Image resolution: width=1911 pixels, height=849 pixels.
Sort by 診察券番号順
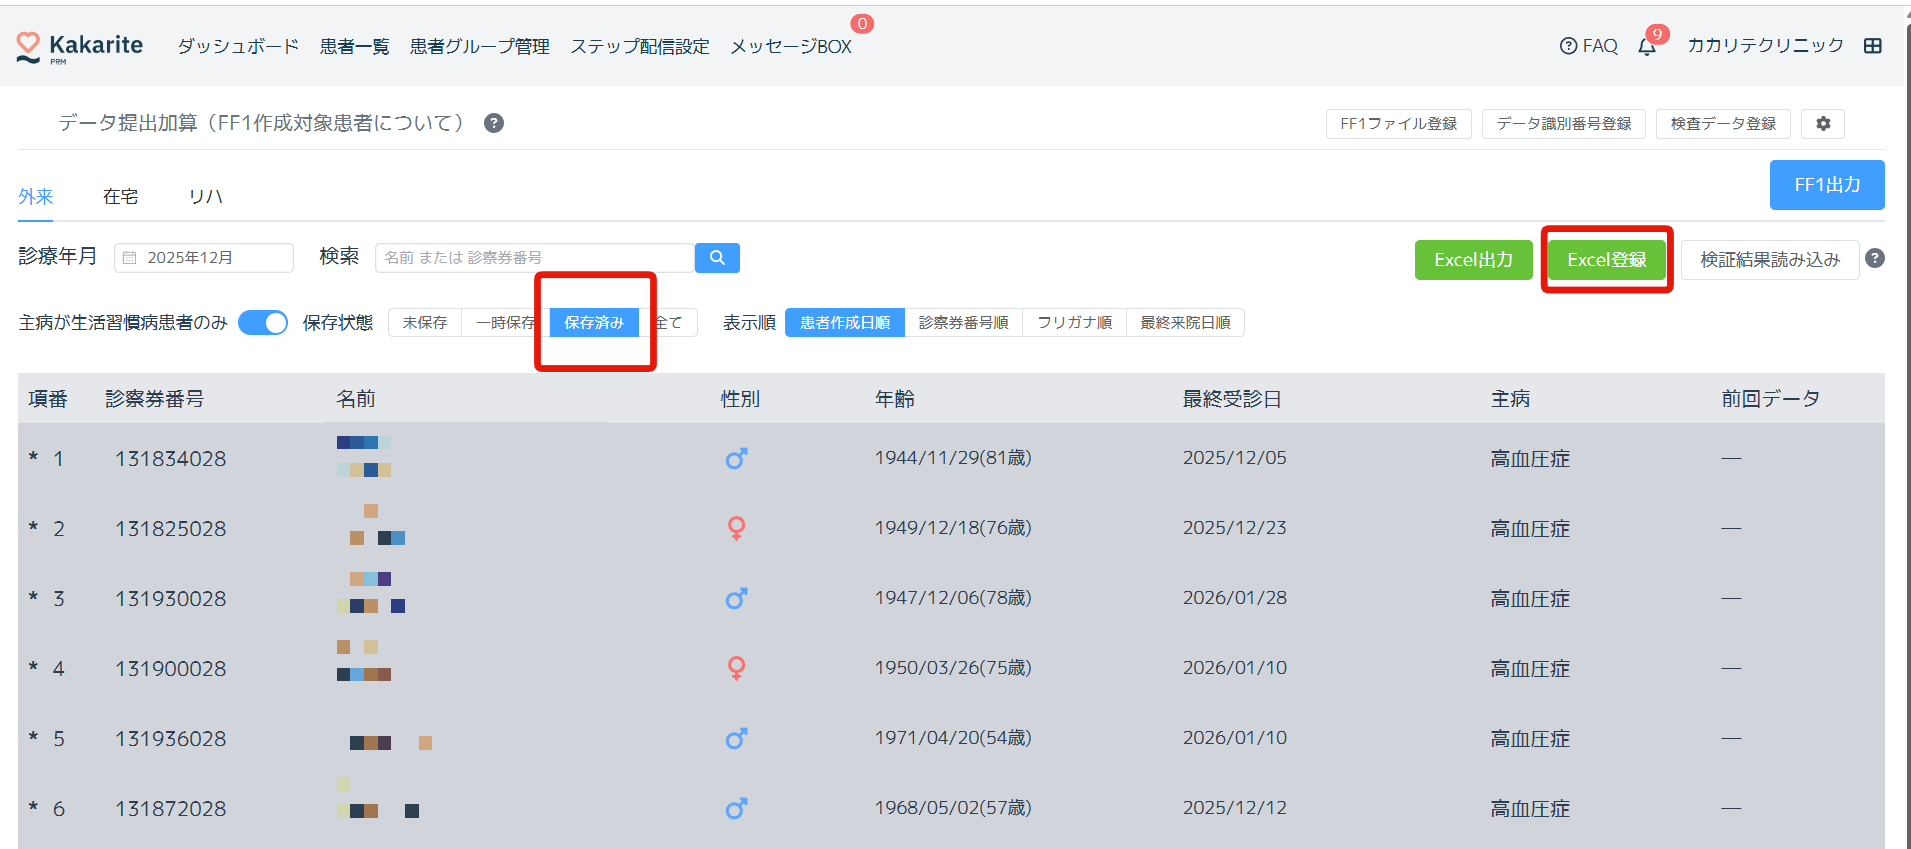963,322
